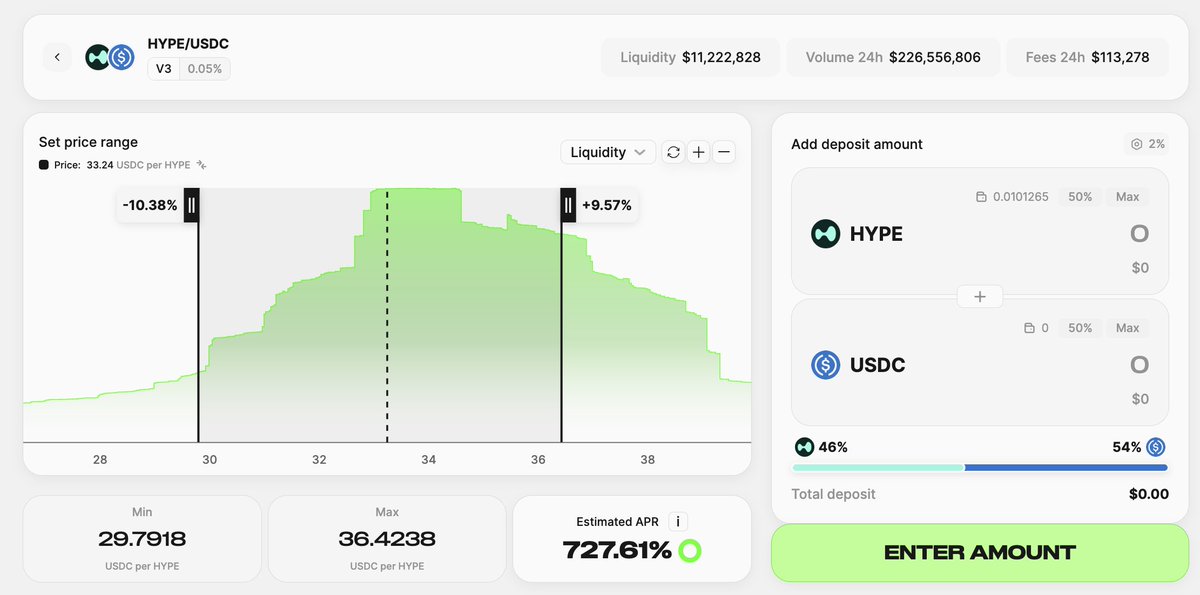1200x595 pixels.
Task: Set USDC deposit to Max
Action: pyautogui.click(x=1127, y=328)
